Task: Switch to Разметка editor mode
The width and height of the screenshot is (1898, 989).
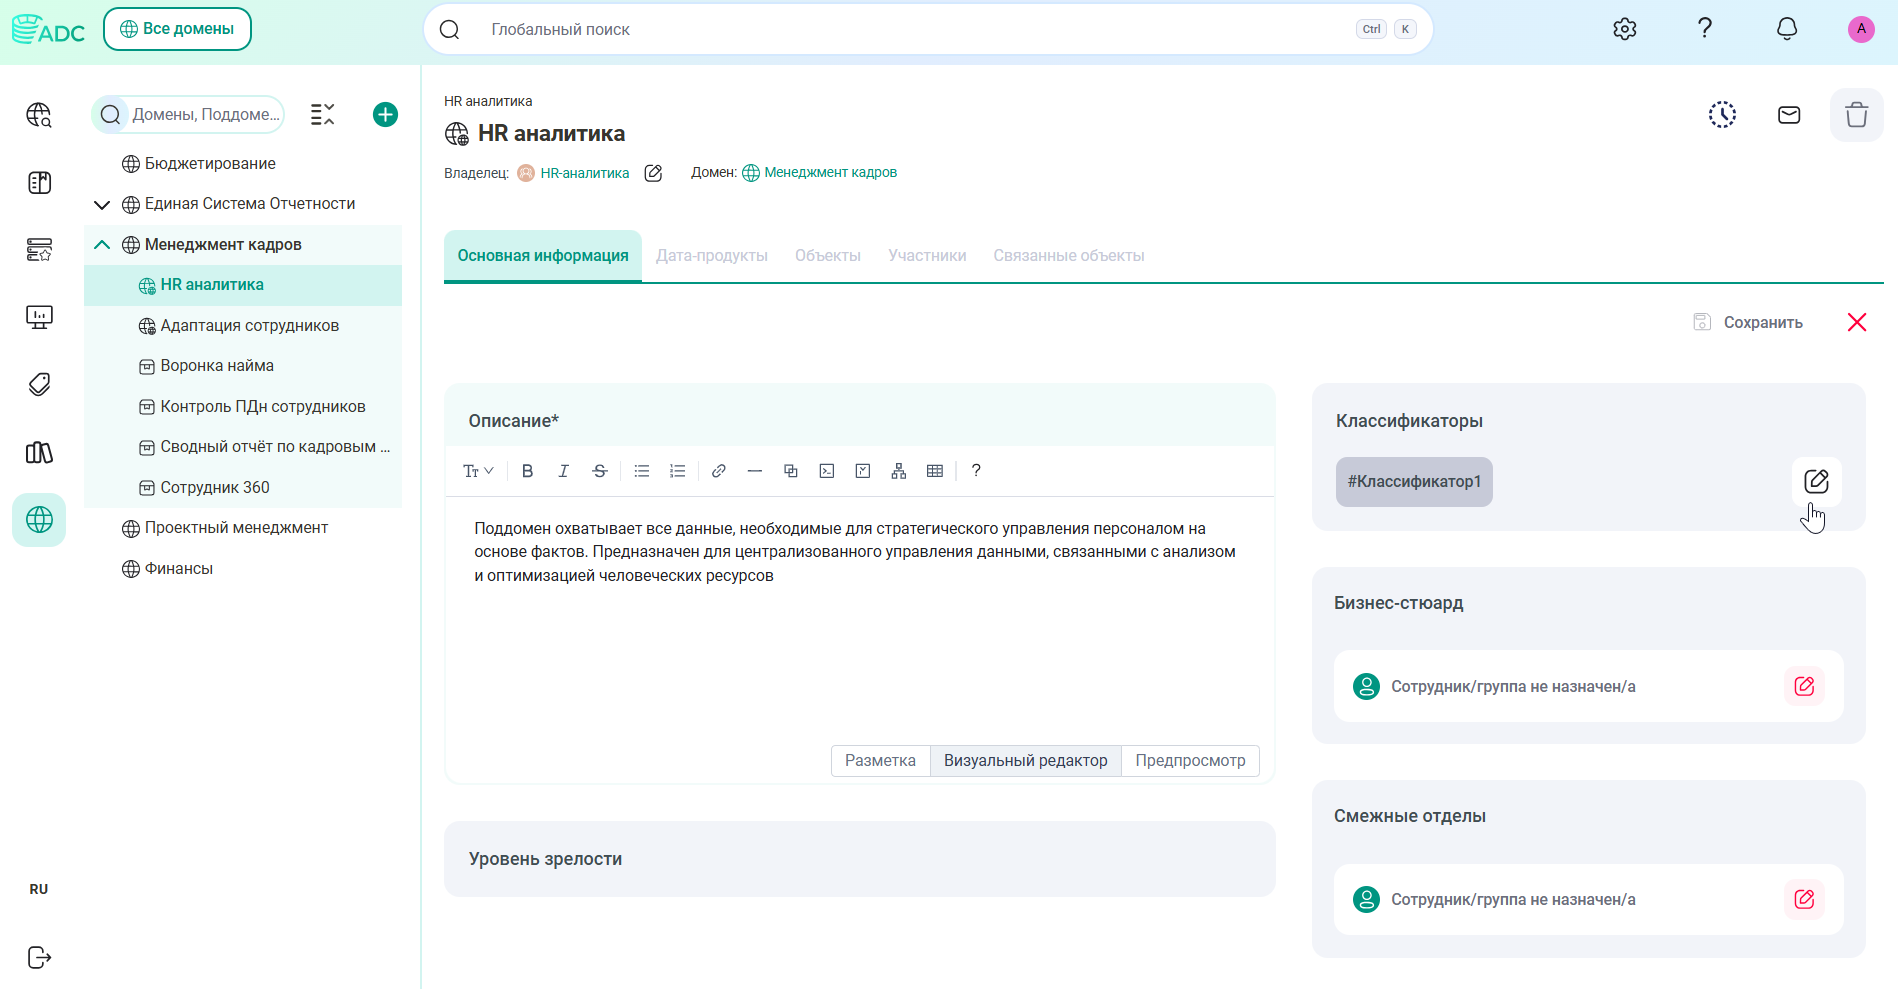Action: click(x=880, y=761)
